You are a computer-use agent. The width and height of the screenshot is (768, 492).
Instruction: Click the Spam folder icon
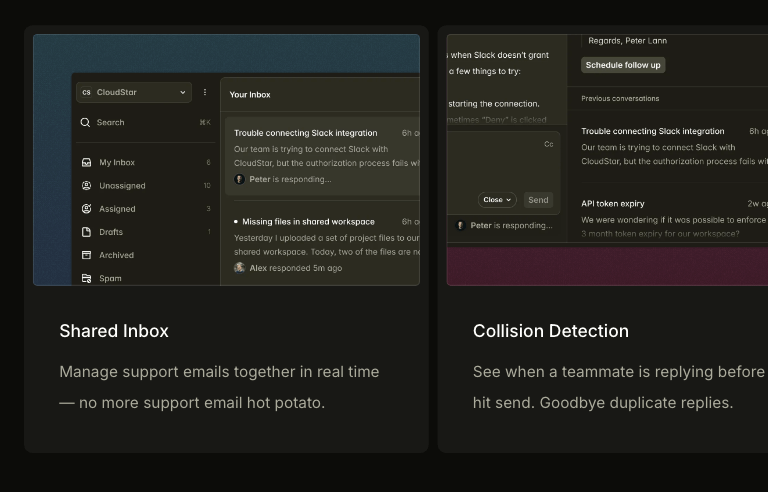(87, 278)
